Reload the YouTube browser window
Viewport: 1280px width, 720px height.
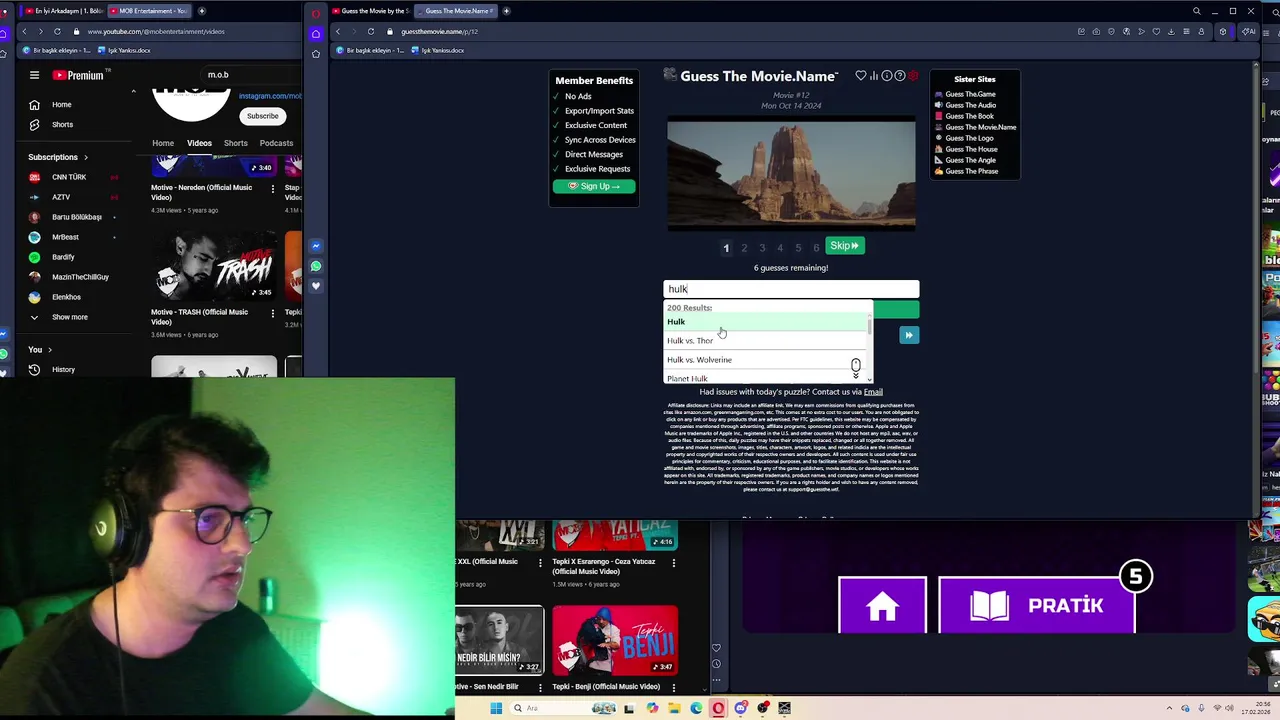[x=58, y=31]
